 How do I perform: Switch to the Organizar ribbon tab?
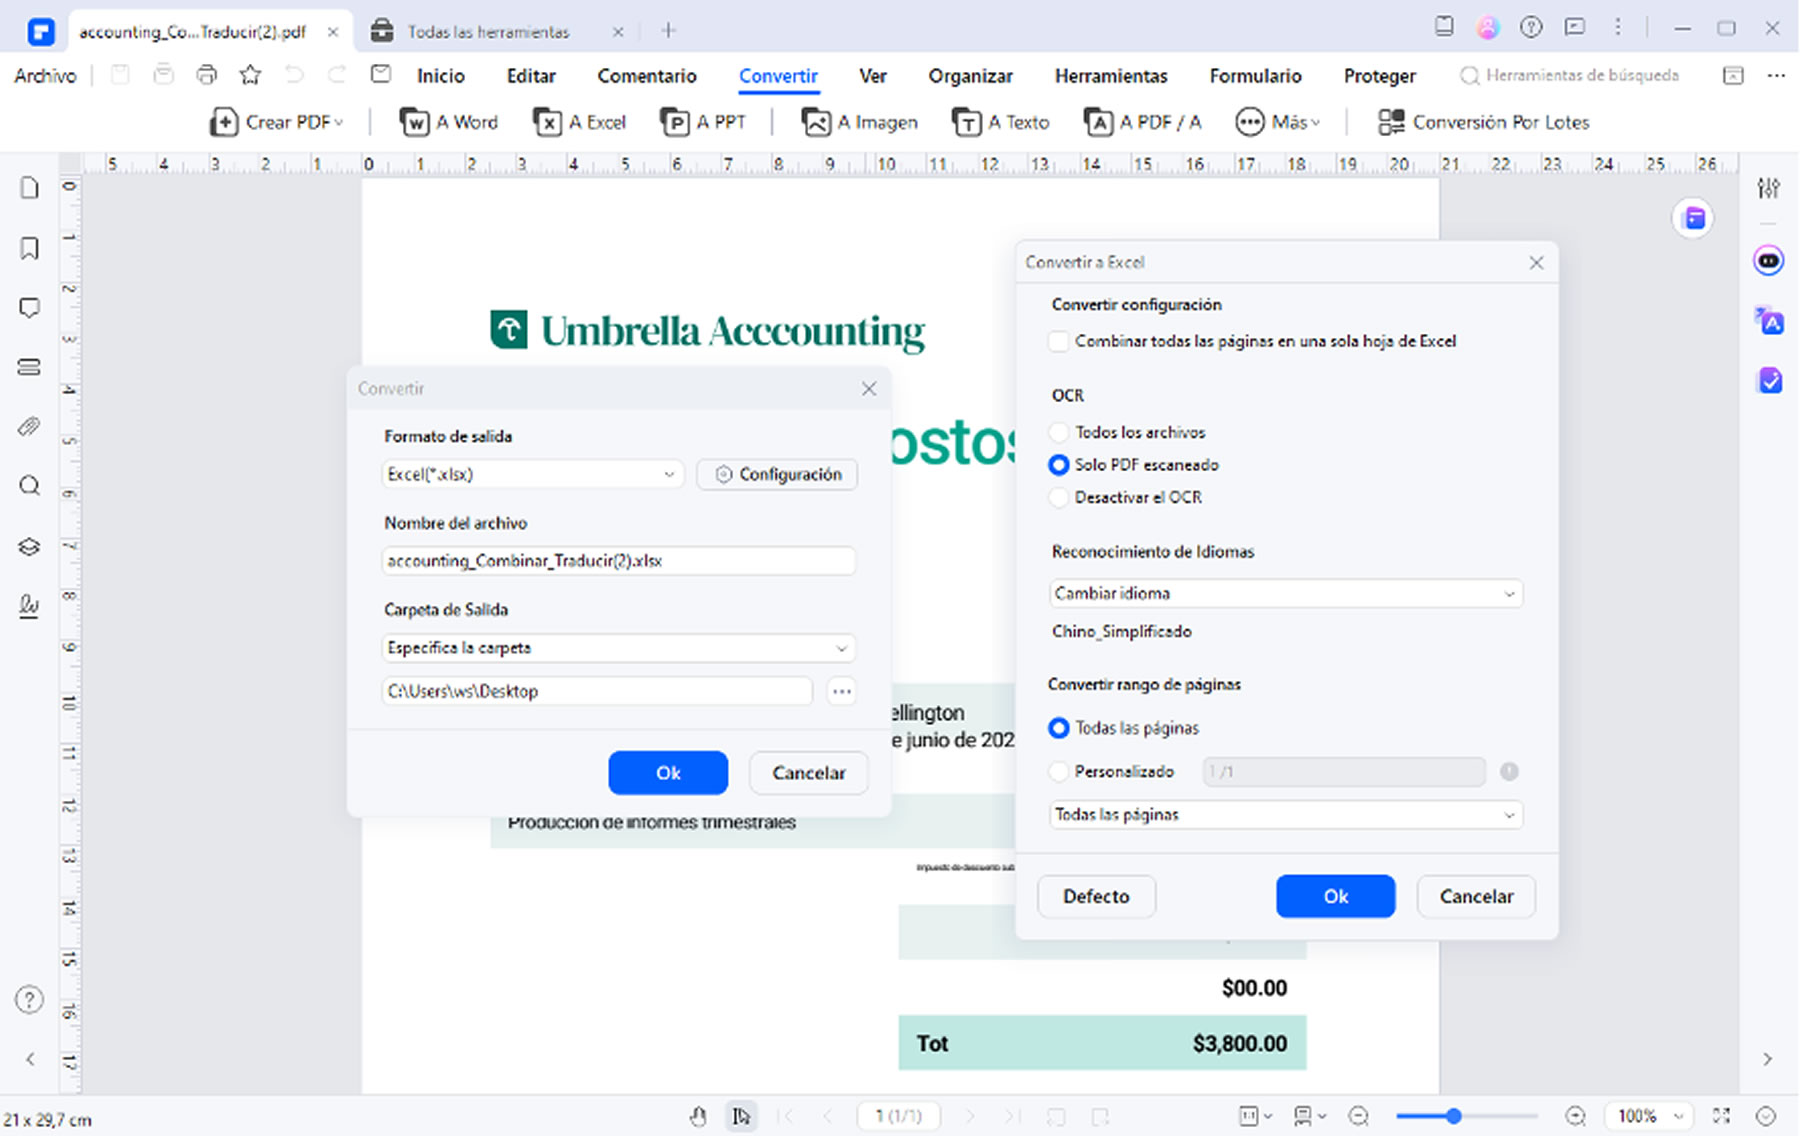pos(970,75)
